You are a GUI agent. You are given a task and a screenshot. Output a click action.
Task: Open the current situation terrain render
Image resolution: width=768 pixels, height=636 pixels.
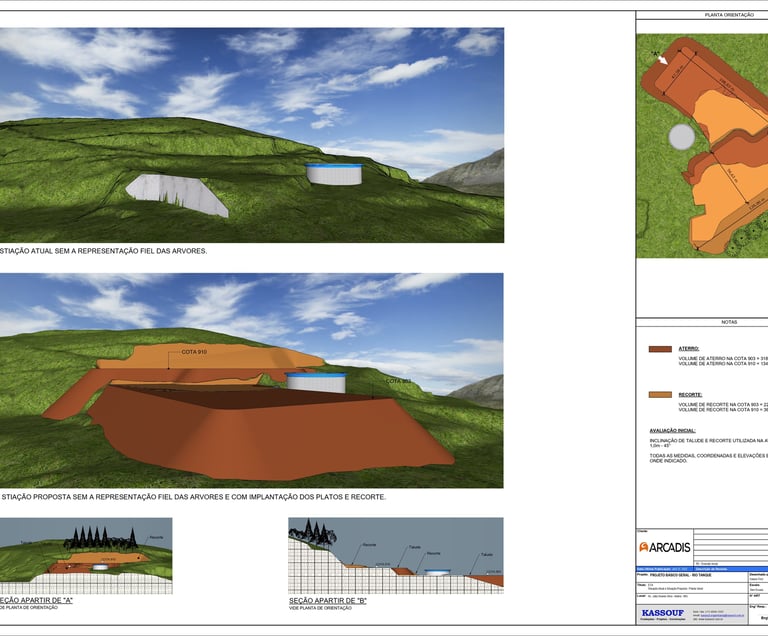[252, 135]
